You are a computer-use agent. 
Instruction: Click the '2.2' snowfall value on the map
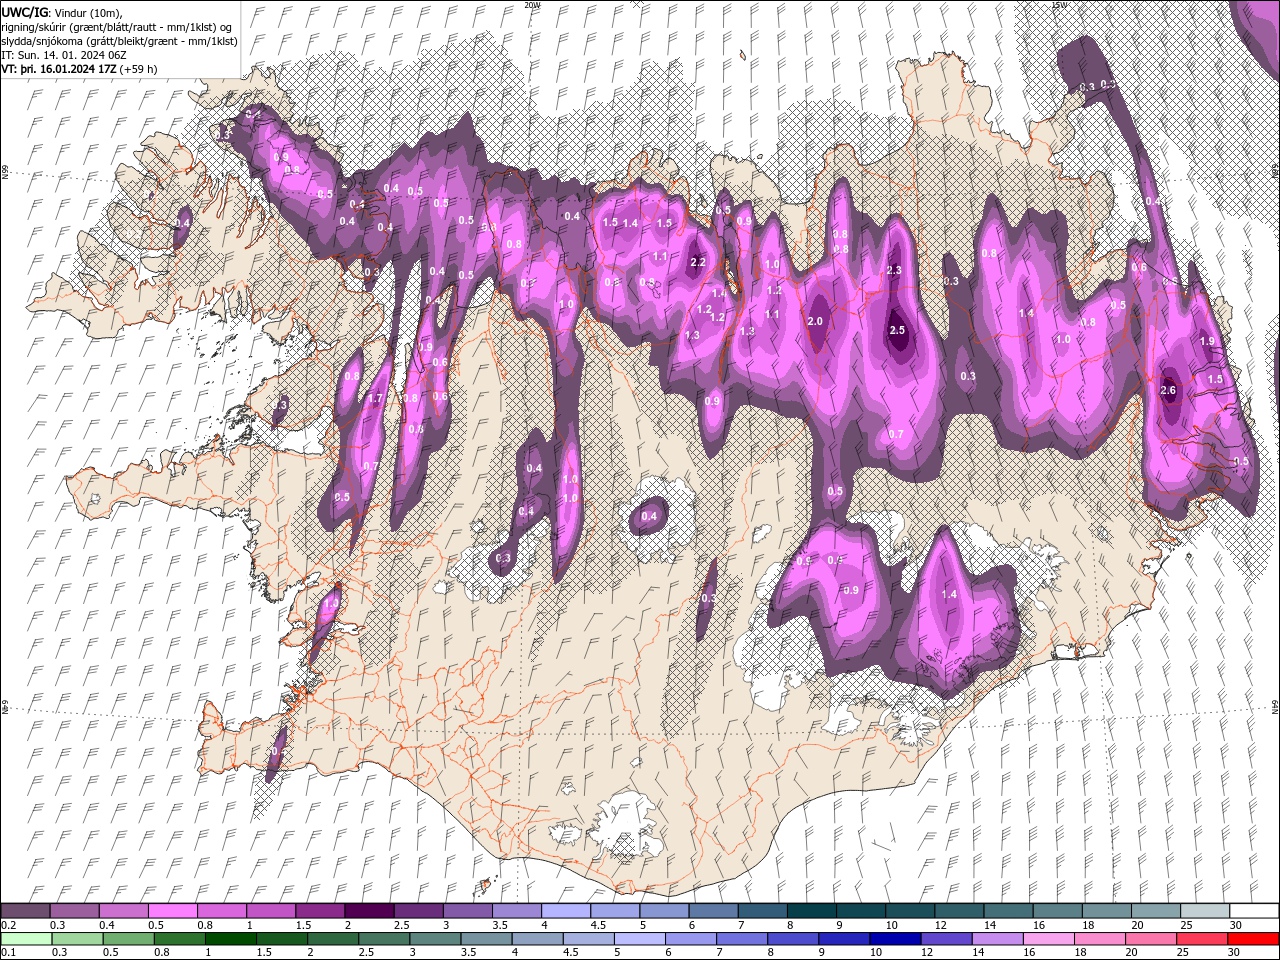(698, 262)
